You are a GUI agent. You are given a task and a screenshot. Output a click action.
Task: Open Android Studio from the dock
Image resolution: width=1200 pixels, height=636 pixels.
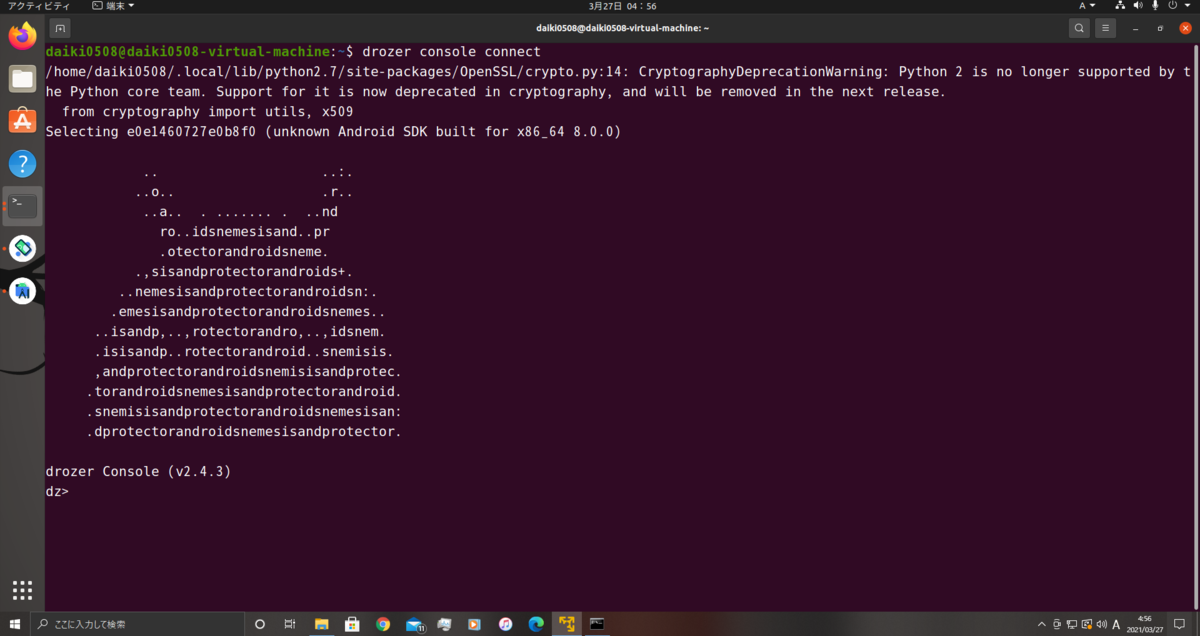click(22, 291)
